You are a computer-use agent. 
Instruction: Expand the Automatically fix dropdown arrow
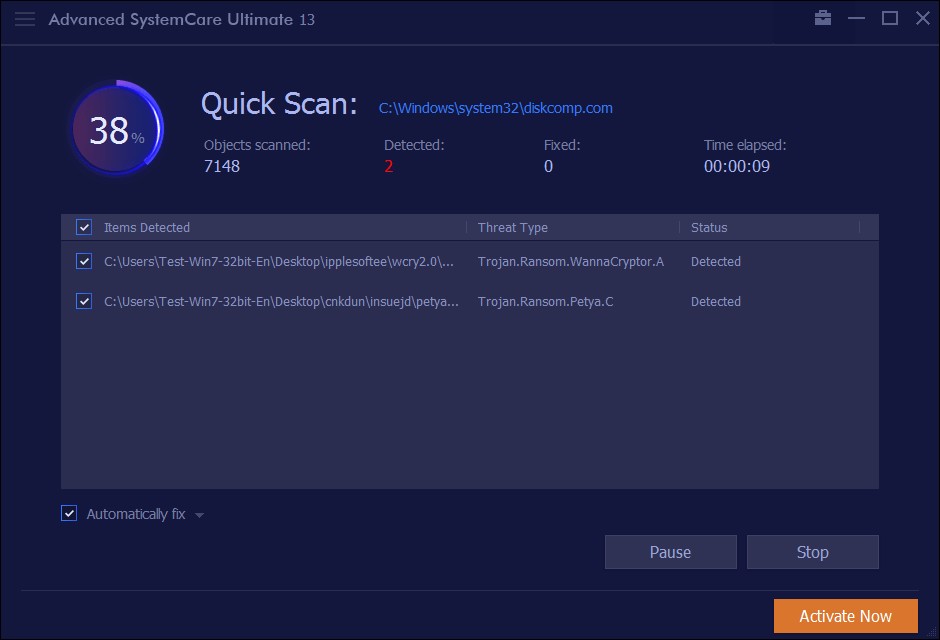tap(198, 513)
